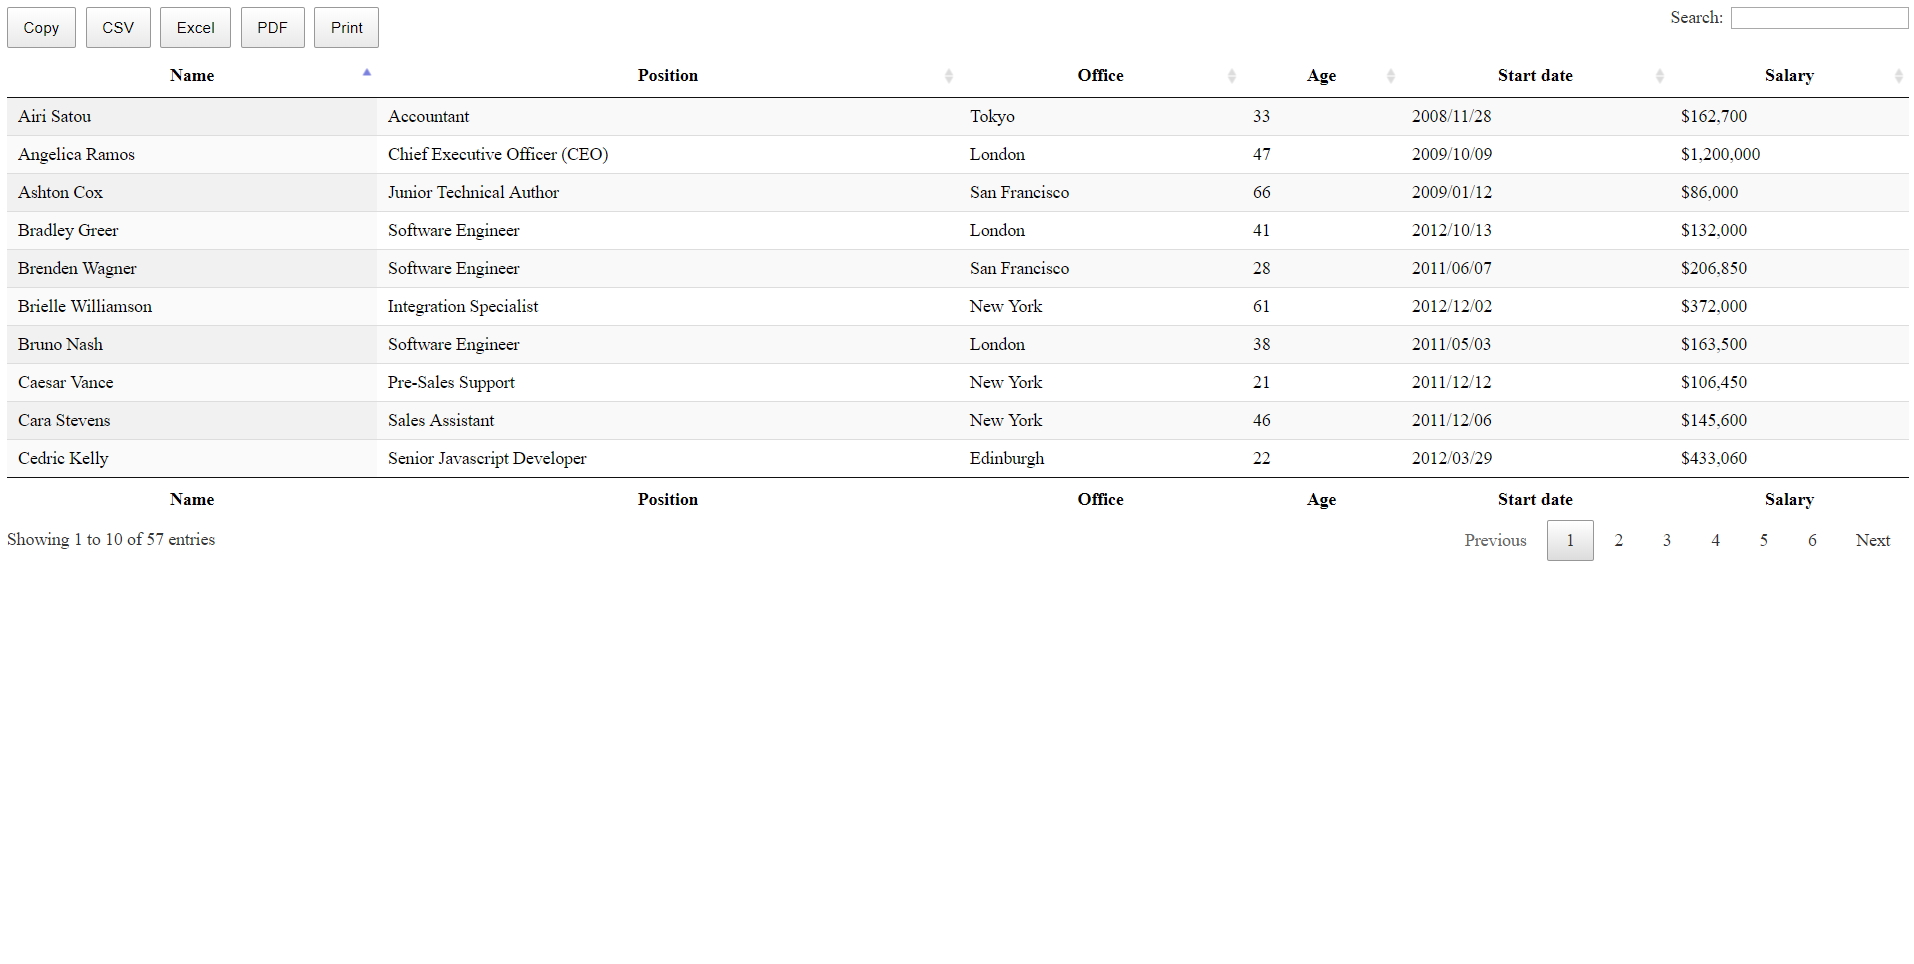Export the table to Excel
Image resolution: width=1914 pixels, height=964 pixels.
(195, 27)
